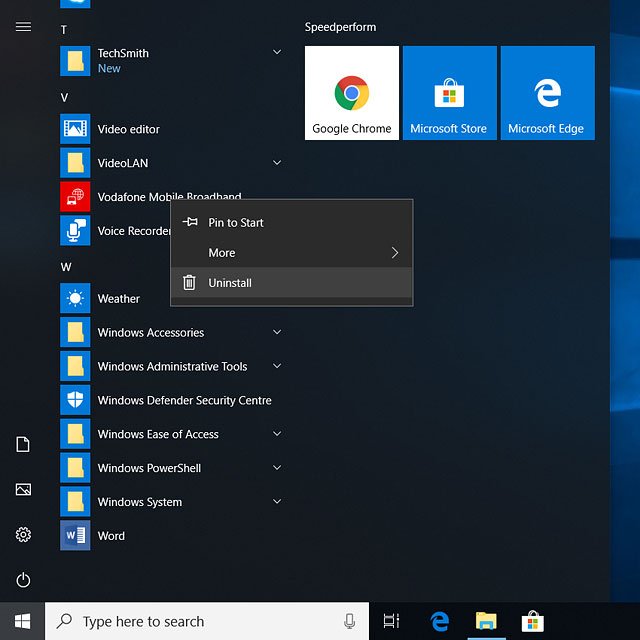Viewport: 640px width, 640px height.
Task: Click the Windows System folder icon
Action: [x=75, y=502]
